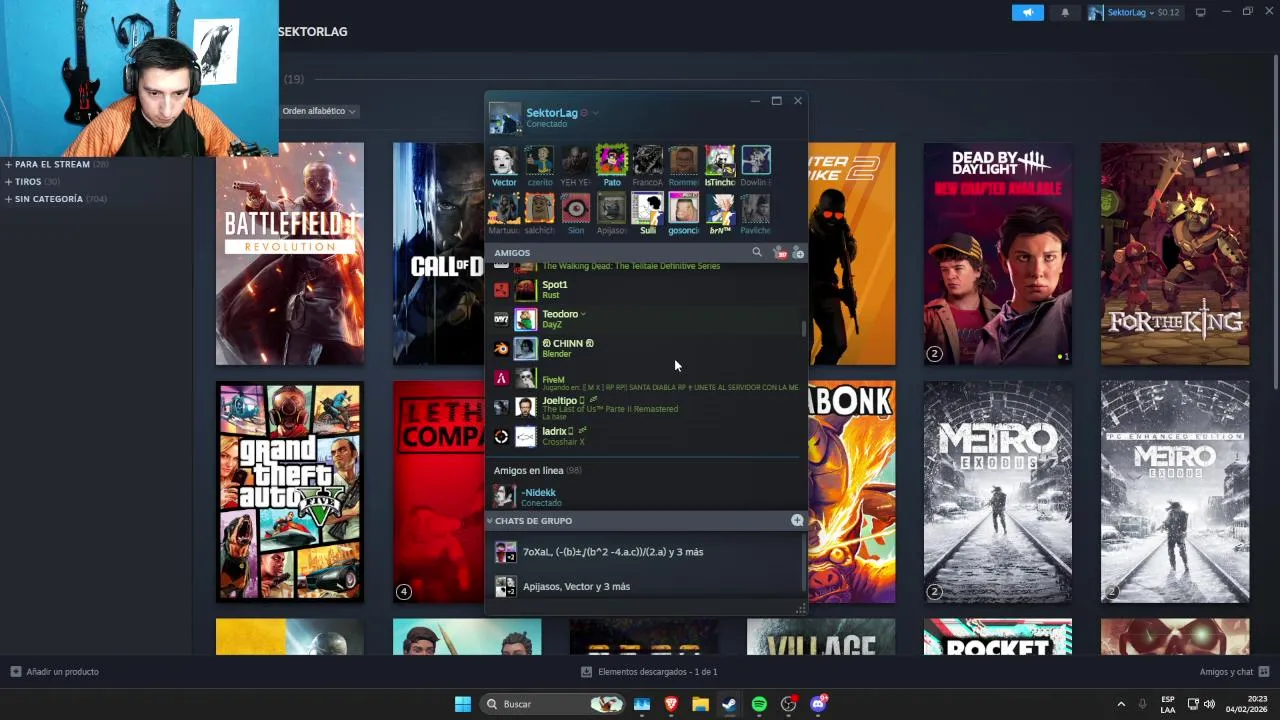The image size is (1280, 720).
Task: Open chat with -Nidekk
Action: 646,496
